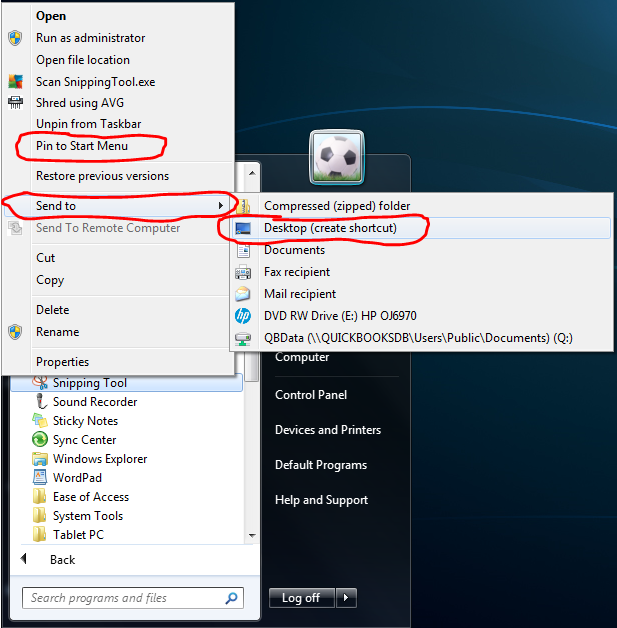This screenshot has height=628, width=617.
Task: Click the zipped folder icon in Send to submenu
Action: pos(243,206)
